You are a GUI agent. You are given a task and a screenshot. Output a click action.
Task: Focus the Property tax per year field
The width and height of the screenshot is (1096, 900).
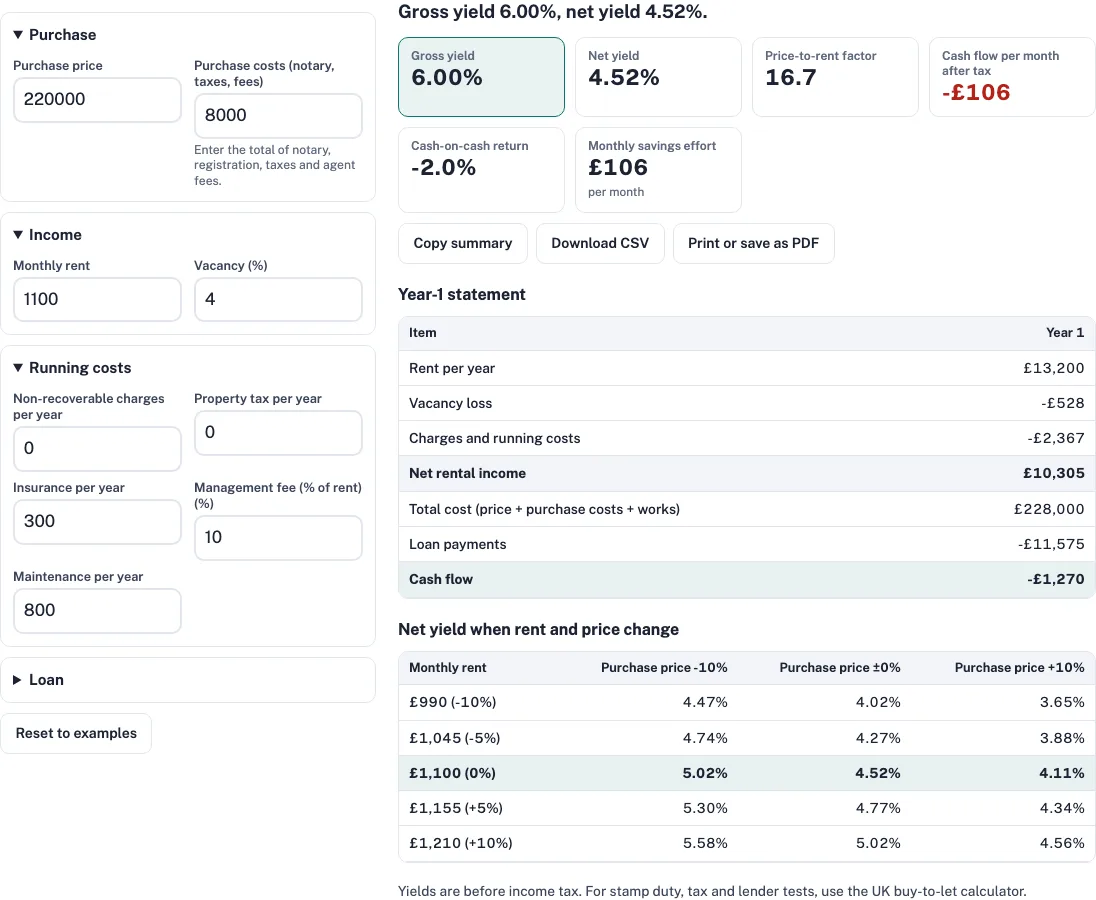coord(278,433)
